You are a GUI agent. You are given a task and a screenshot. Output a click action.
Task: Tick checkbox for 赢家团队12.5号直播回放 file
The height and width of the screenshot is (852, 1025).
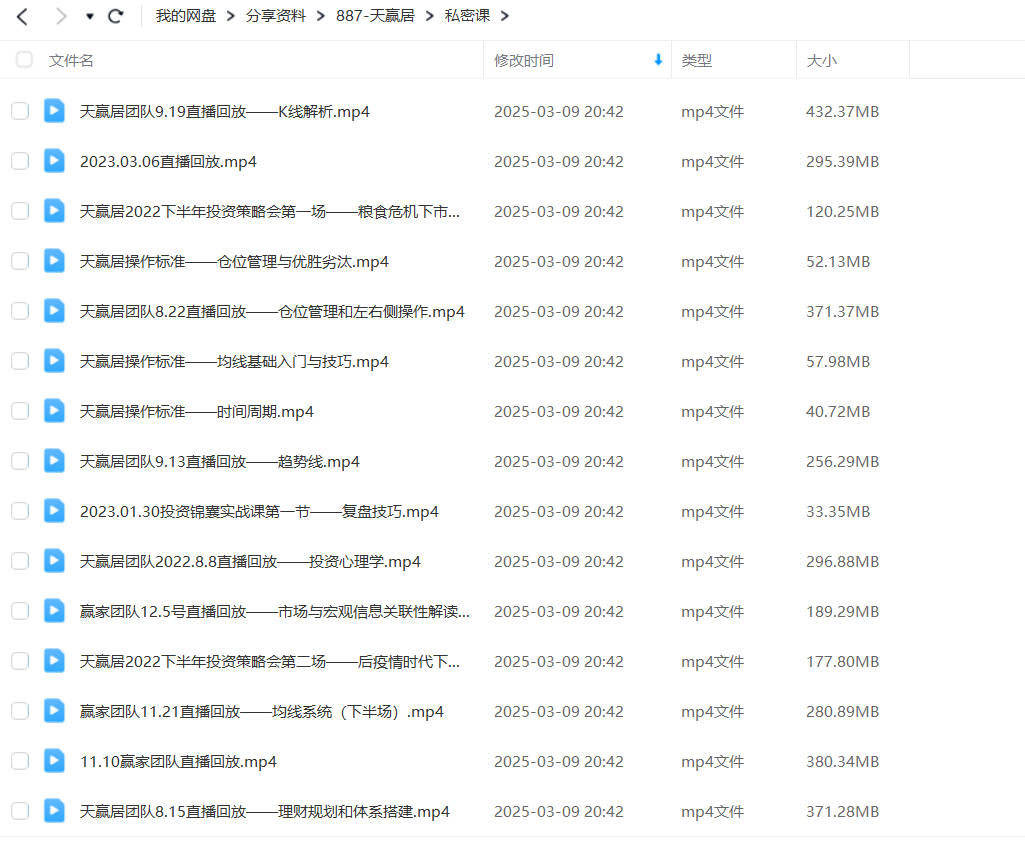20,611
